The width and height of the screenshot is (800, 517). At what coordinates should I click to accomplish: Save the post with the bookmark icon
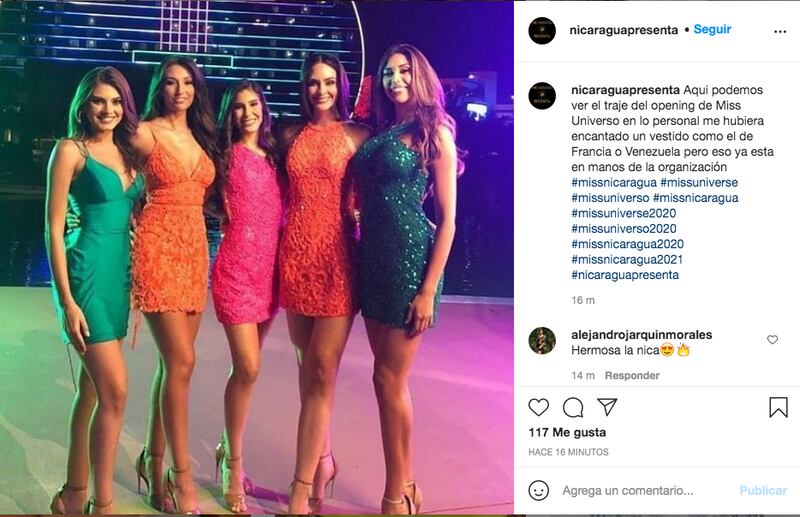coord(778,407)
